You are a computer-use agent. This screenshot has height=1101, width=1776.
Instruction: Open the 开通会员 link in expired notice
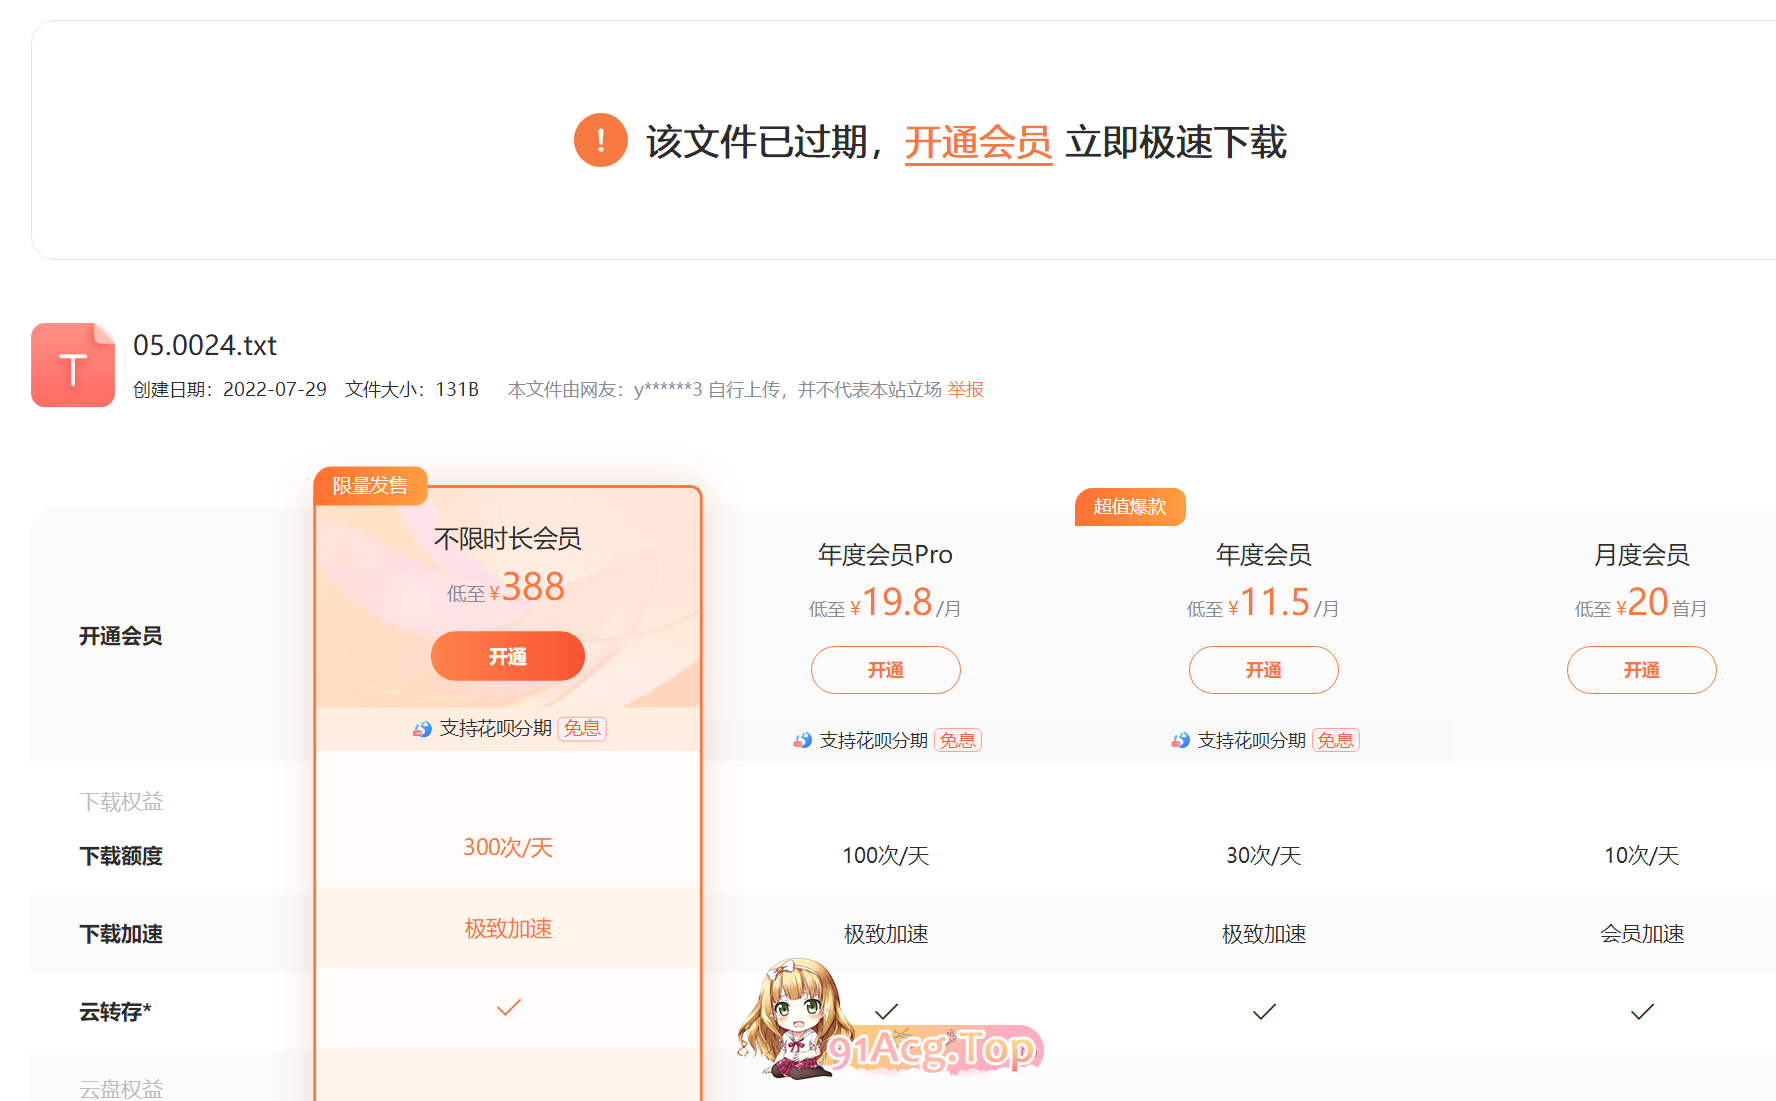(977, 142)
